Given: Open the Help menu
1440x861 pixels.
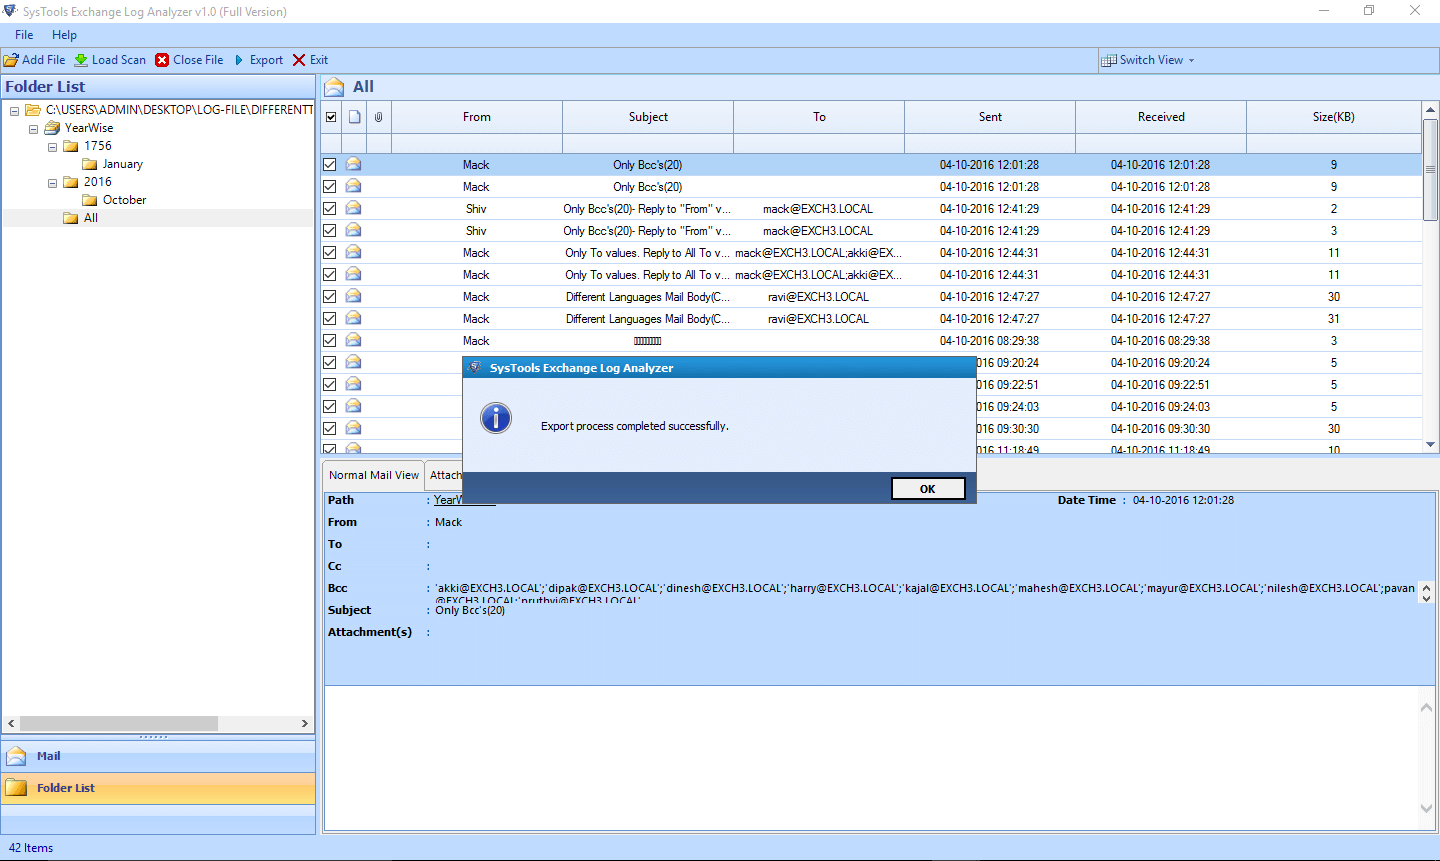Looking at the screenshot, I should [65, 35].
